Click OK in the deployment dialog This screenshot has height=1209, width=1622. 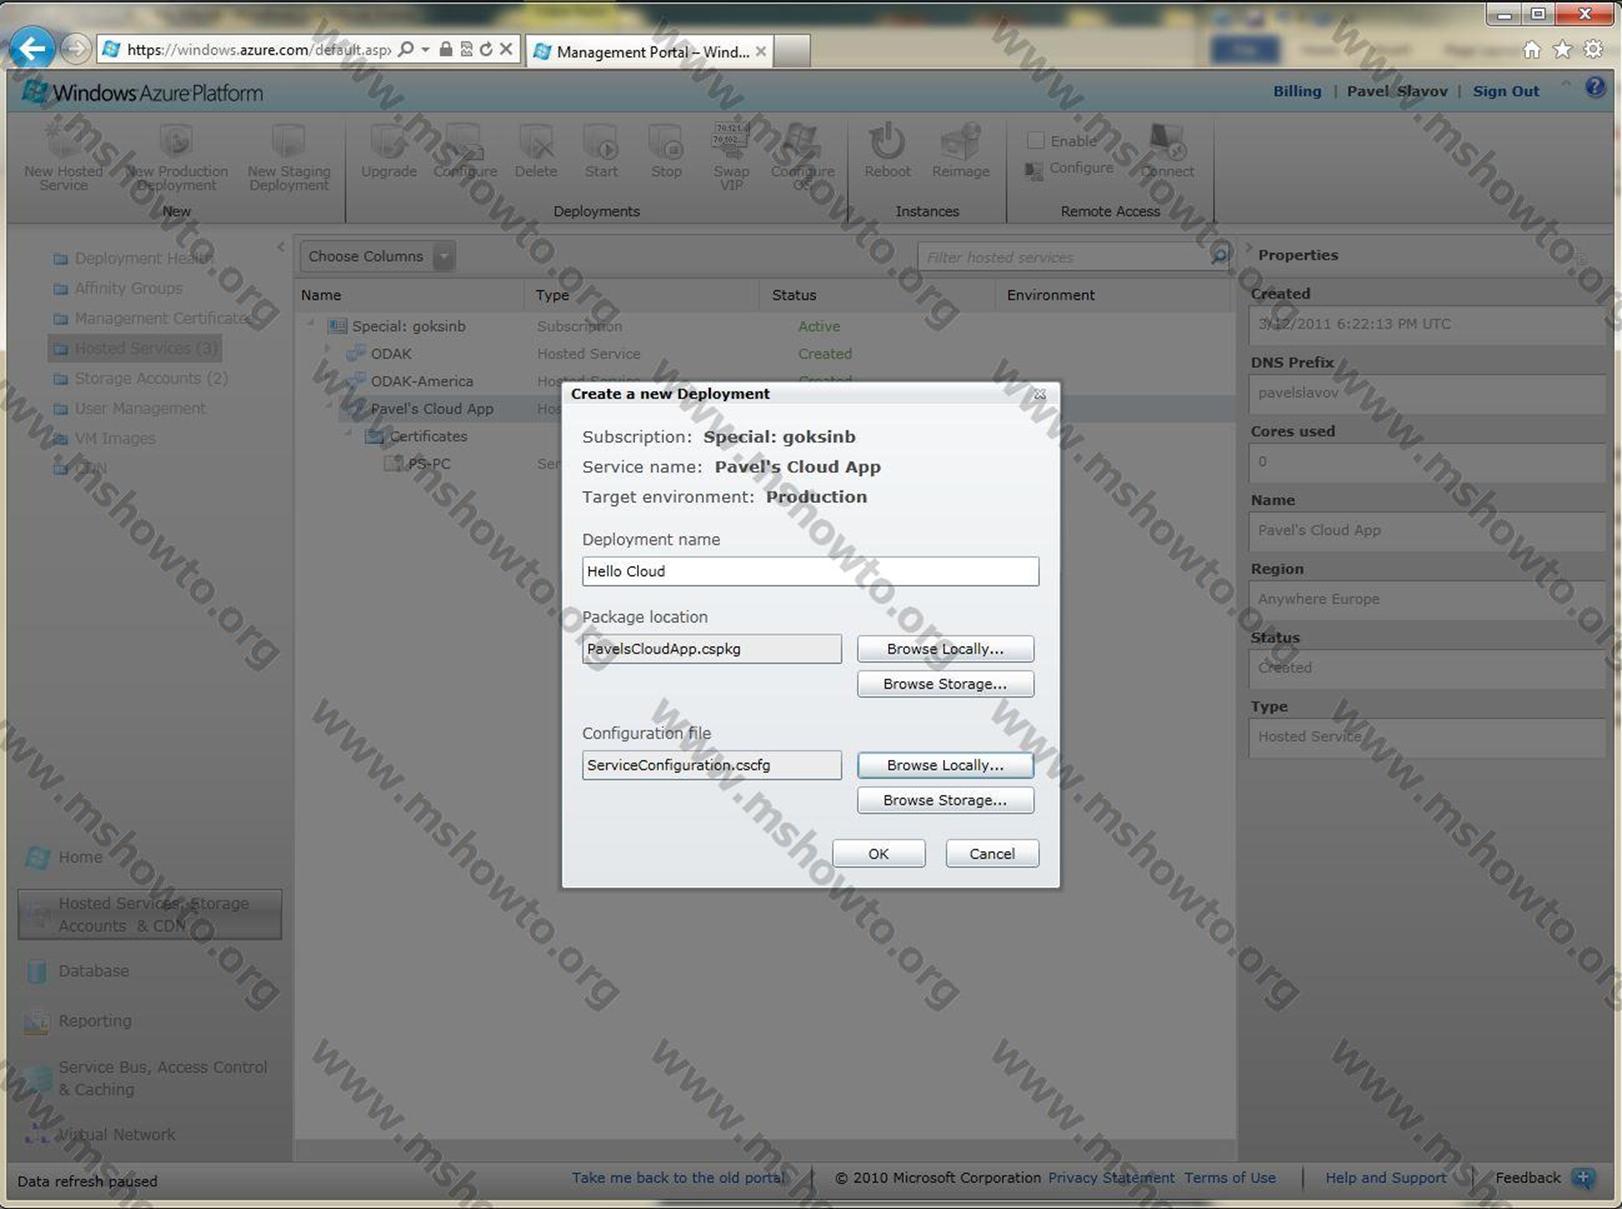pyautogui.click(x=878, y=853)
